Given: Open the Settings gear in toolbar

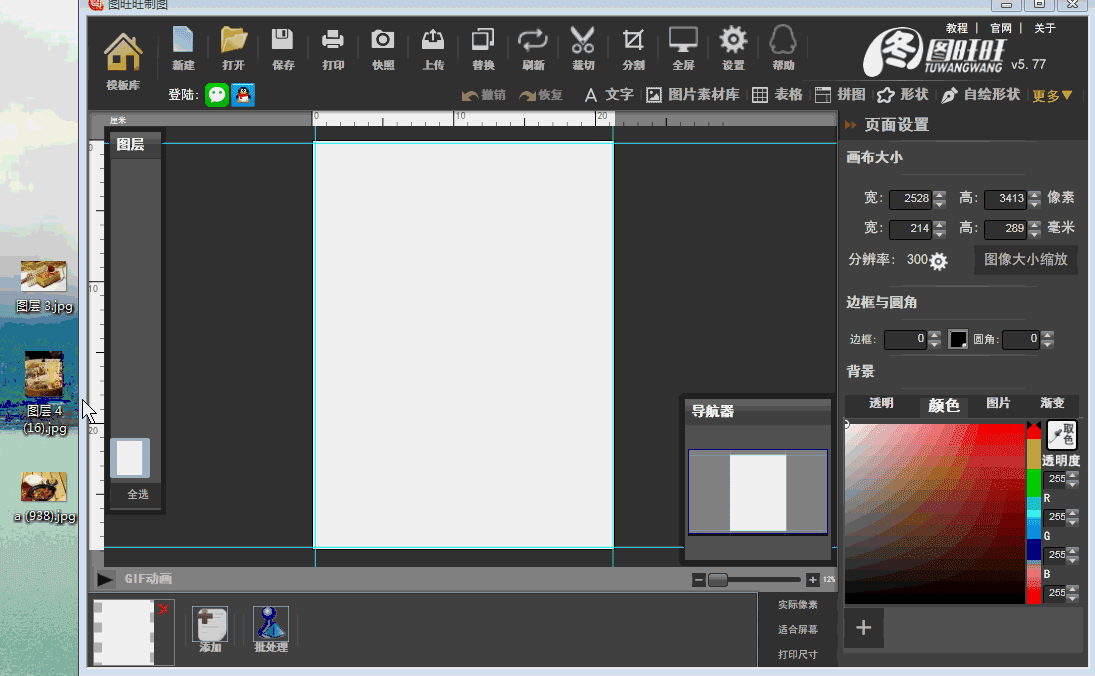Looking at the screenshot, I should (x=733, y=42).
